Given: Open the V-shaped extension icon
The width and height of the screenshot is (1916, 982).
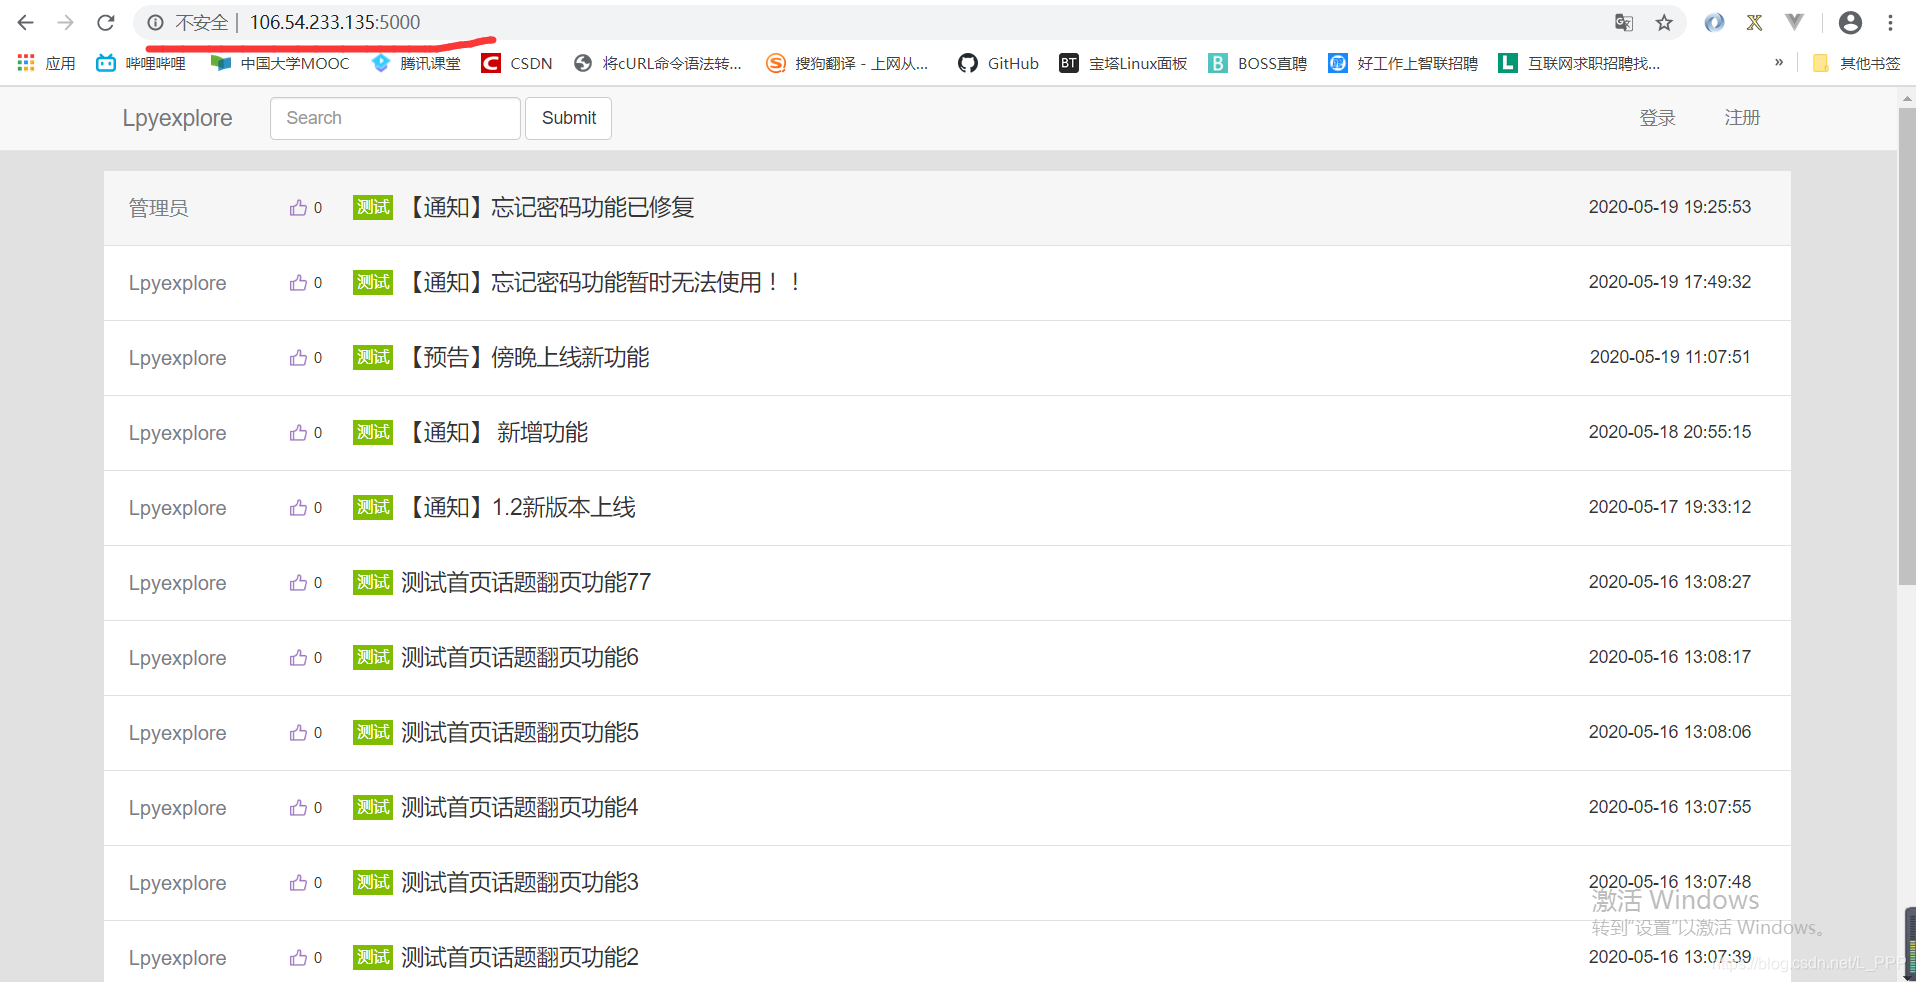Looking at the screenshot, I should 1794,22.
